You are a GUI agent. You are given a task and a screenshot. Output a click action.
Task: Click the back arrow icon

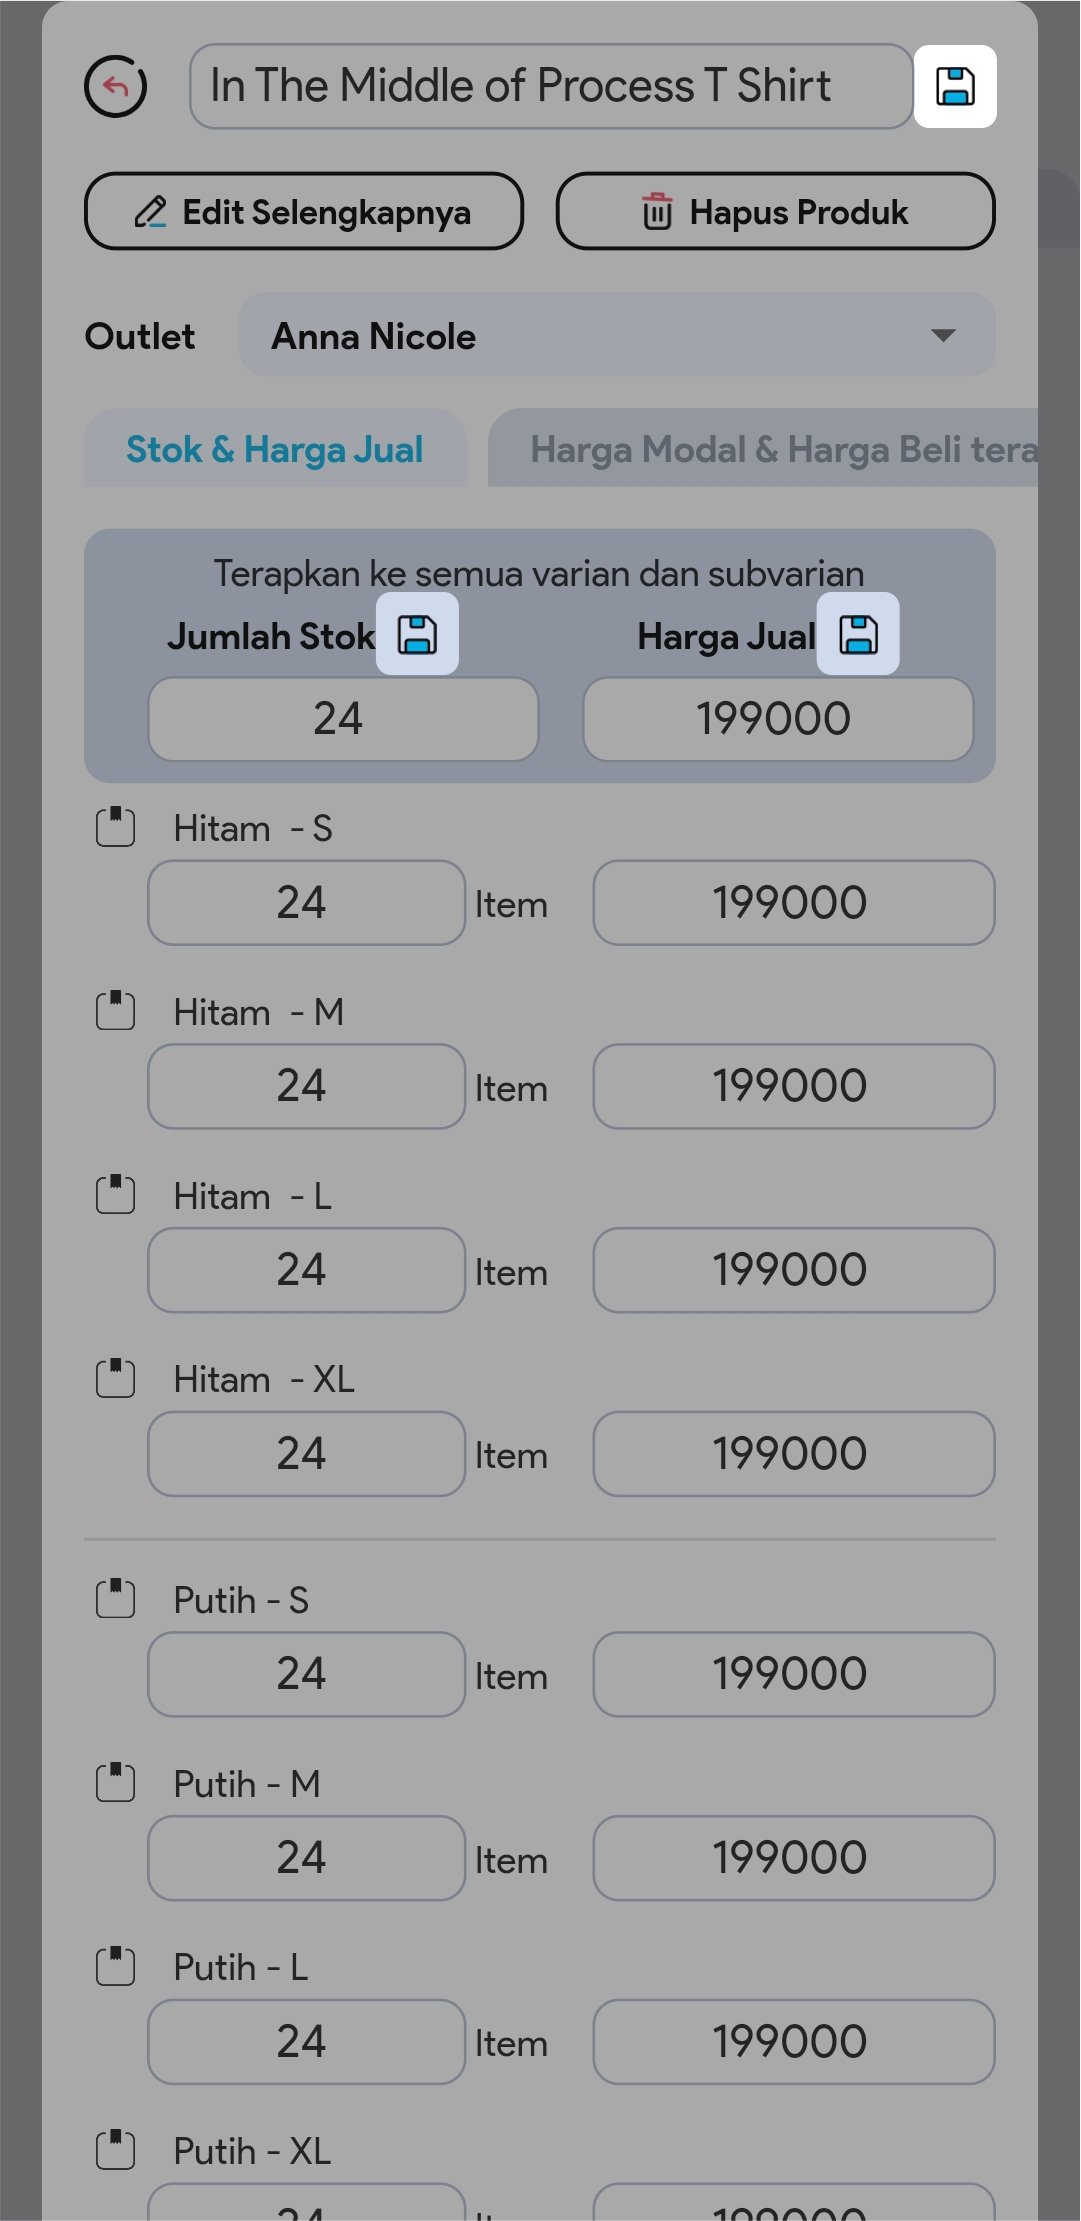pos(115,86)
